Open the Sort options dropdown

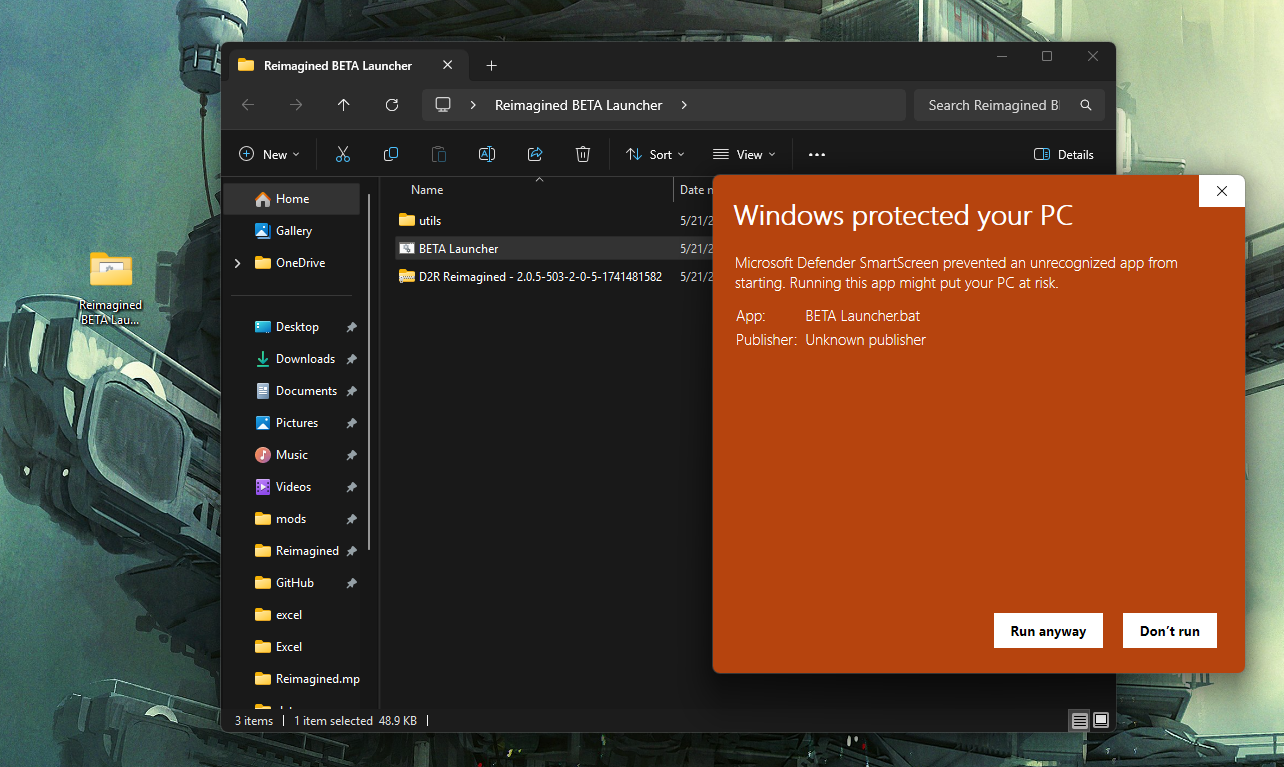coord(655,154)
